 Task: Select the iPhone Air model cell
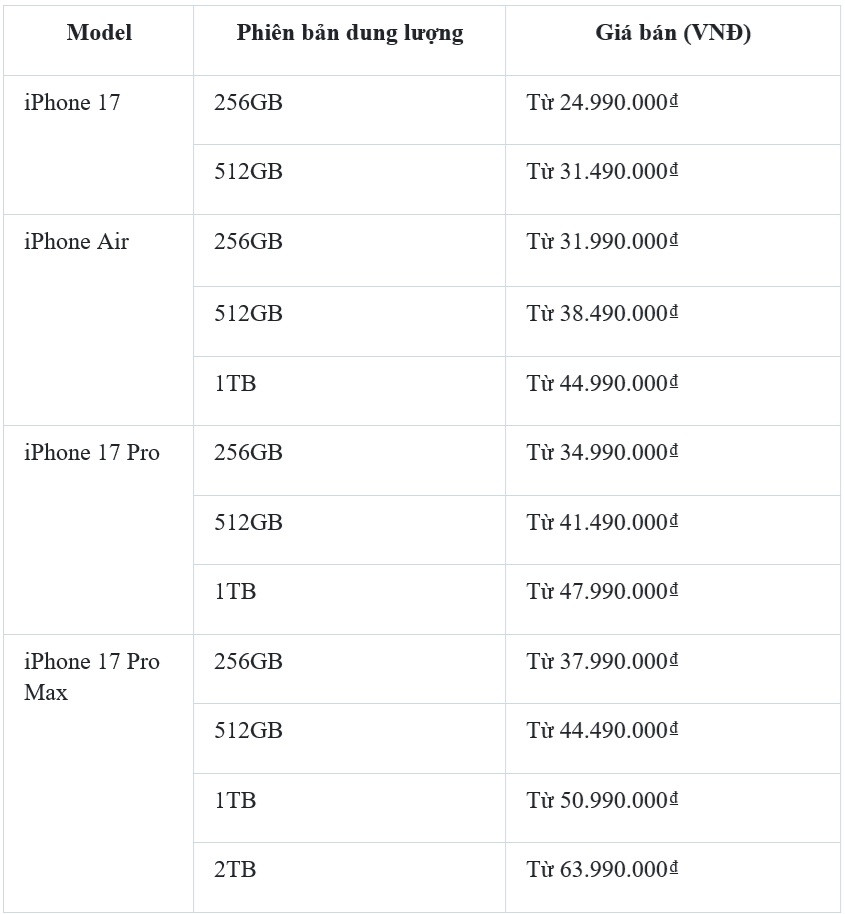click(77, 242)
